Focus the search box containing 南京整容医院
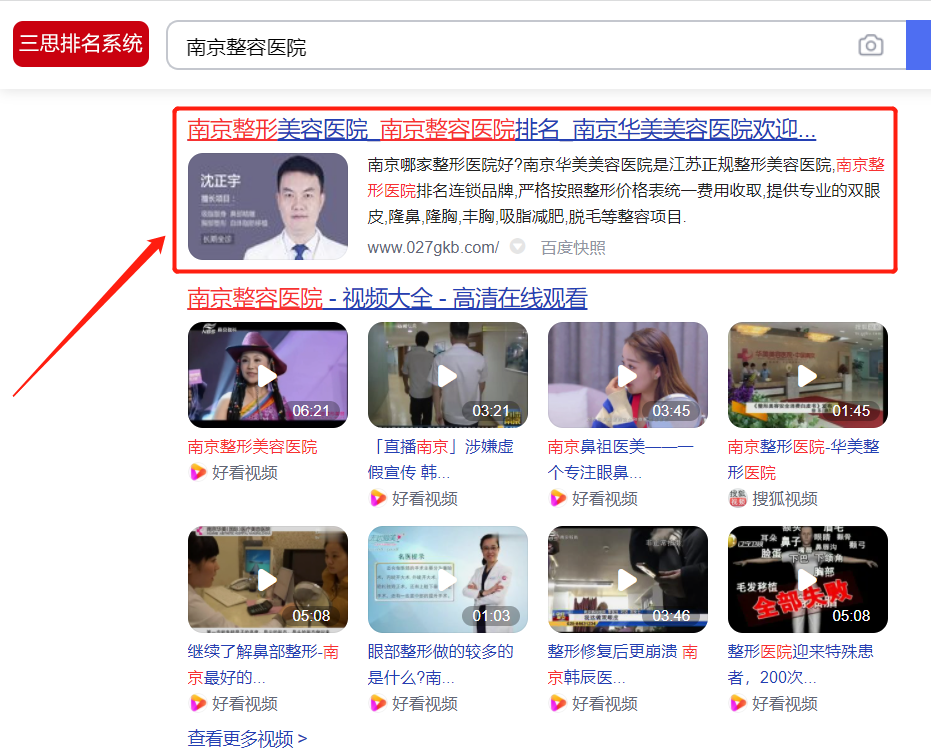This screenshot has width=931, height=751. 536,46
